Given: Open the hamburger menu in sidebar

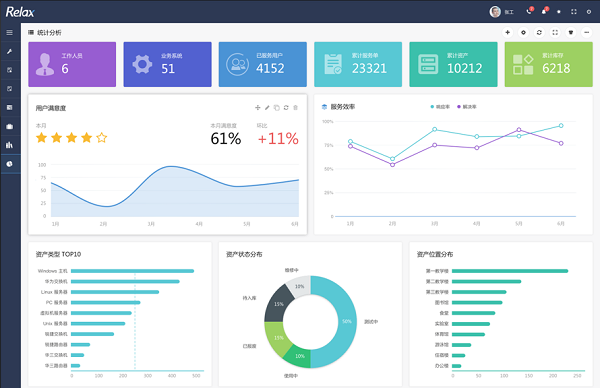Looking at the screenshot, I should (x=10, y=33).
